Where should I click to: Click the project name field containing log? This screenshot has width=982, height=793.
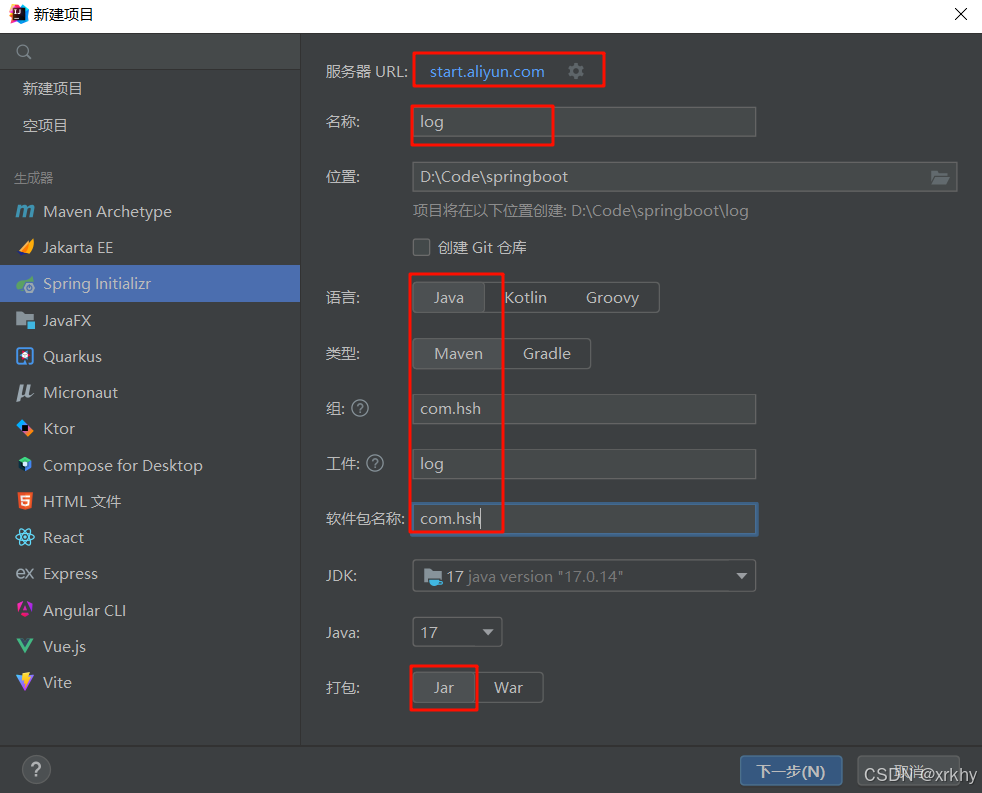pyautogui.click(x=584, y=122)
